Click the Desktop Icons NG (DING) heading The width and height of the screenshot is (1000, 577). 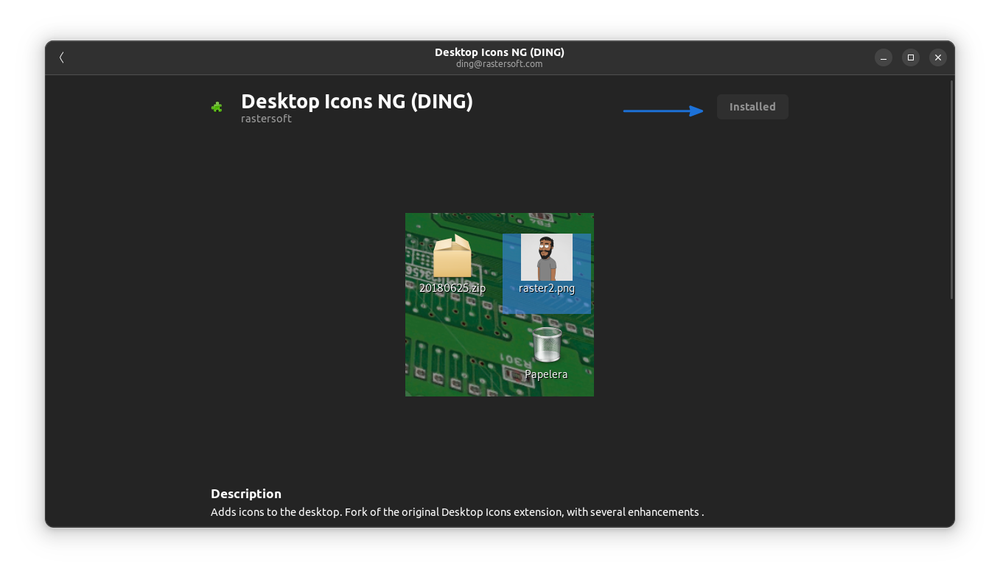(x=357, y=101)
